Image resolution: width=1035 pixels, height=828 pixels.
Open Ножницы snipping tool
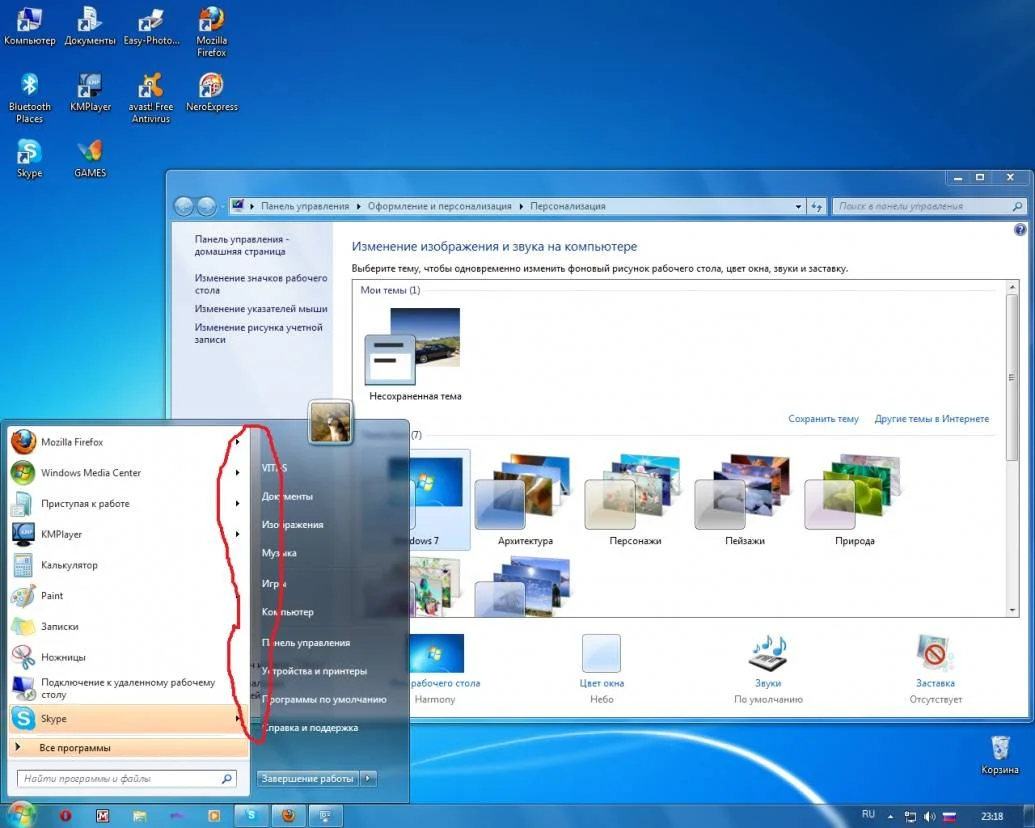click(63, 657)
